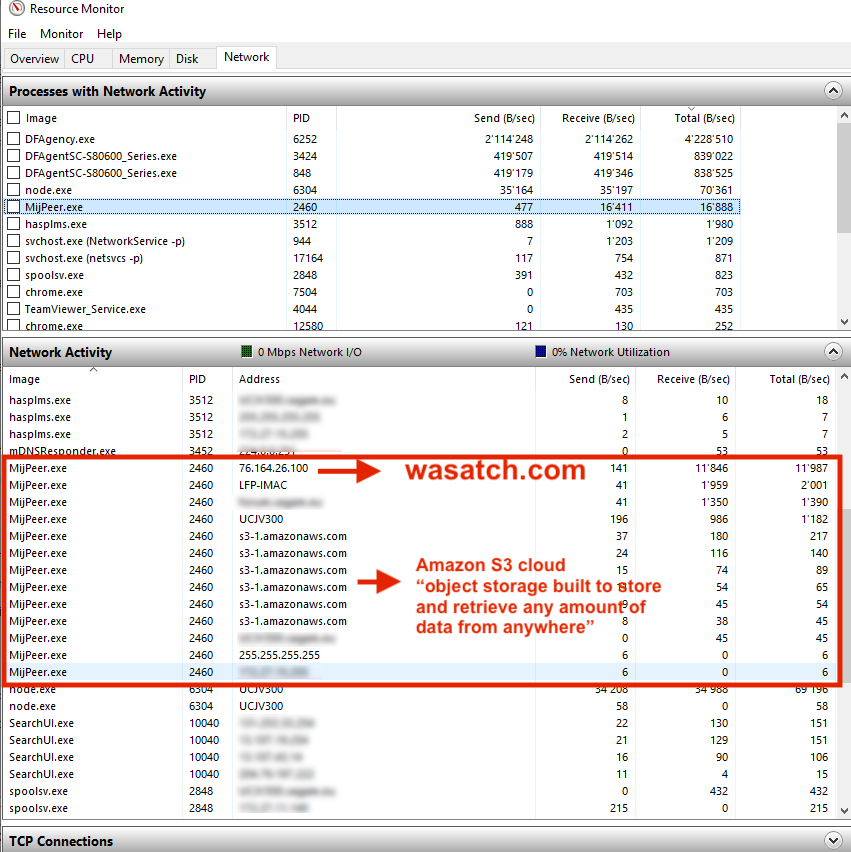The height and width of the screenshot is (852, 851).
Task: Sort processes by Send (B/sec) header
Action: pos(439,118)
